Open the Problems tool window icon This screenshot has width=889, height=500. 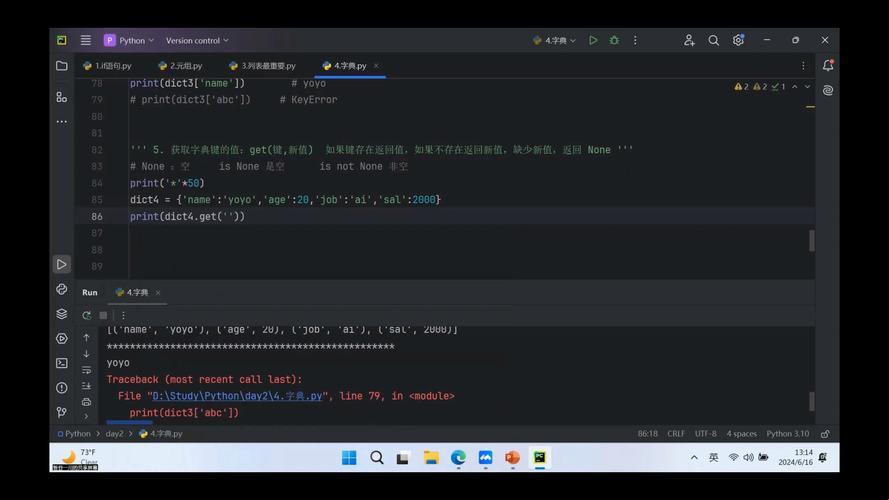(62, 388)
